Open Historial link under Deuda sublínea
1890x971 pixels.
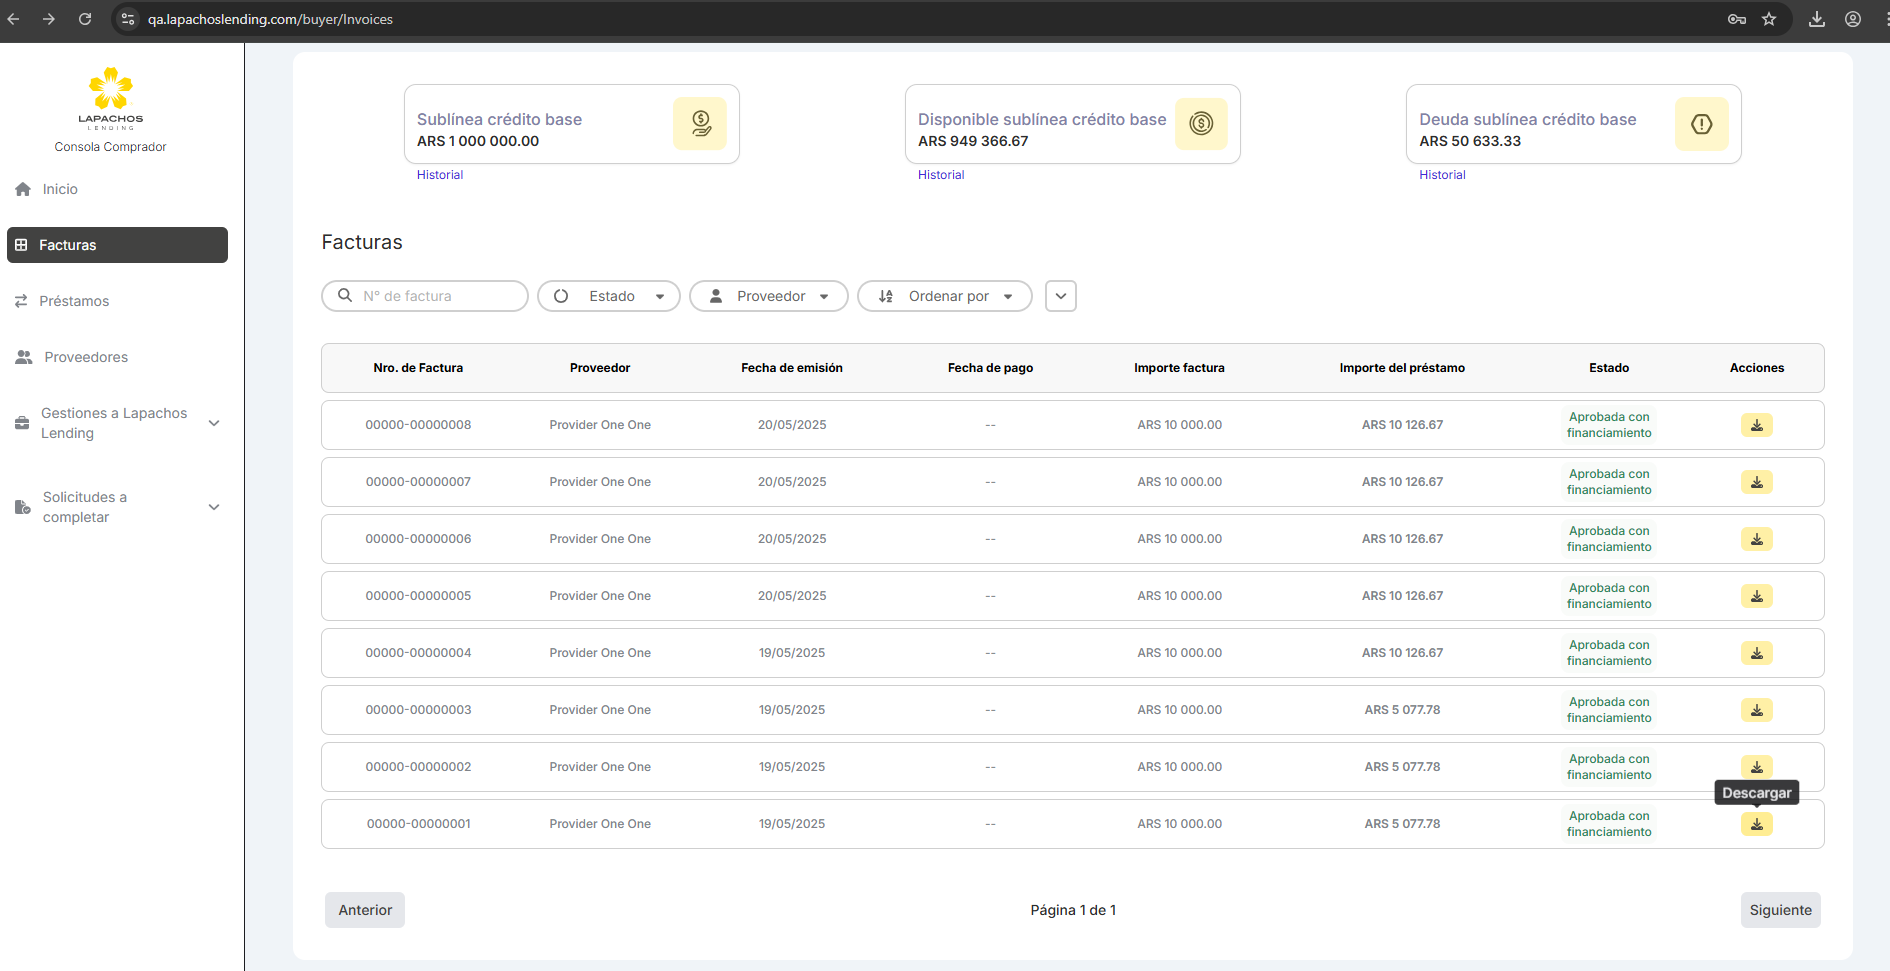tap(1442, 175)
